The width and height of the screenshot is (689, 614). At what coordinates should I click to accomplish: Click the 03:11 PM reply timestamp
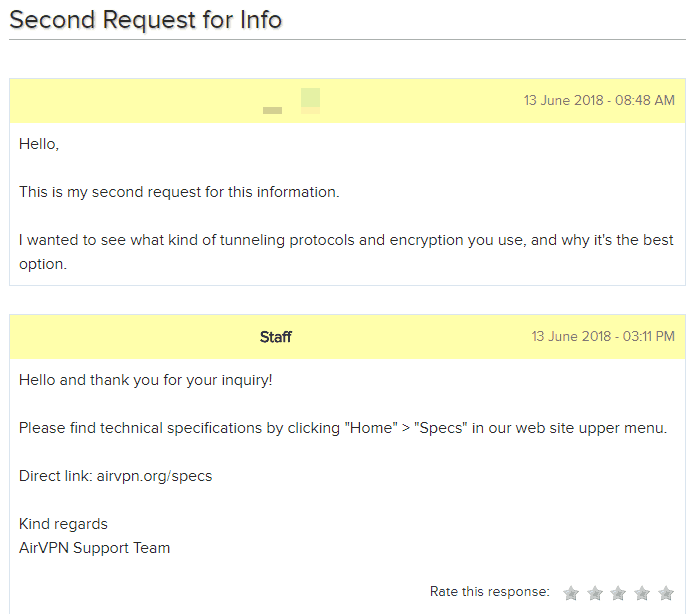[603, 337]
